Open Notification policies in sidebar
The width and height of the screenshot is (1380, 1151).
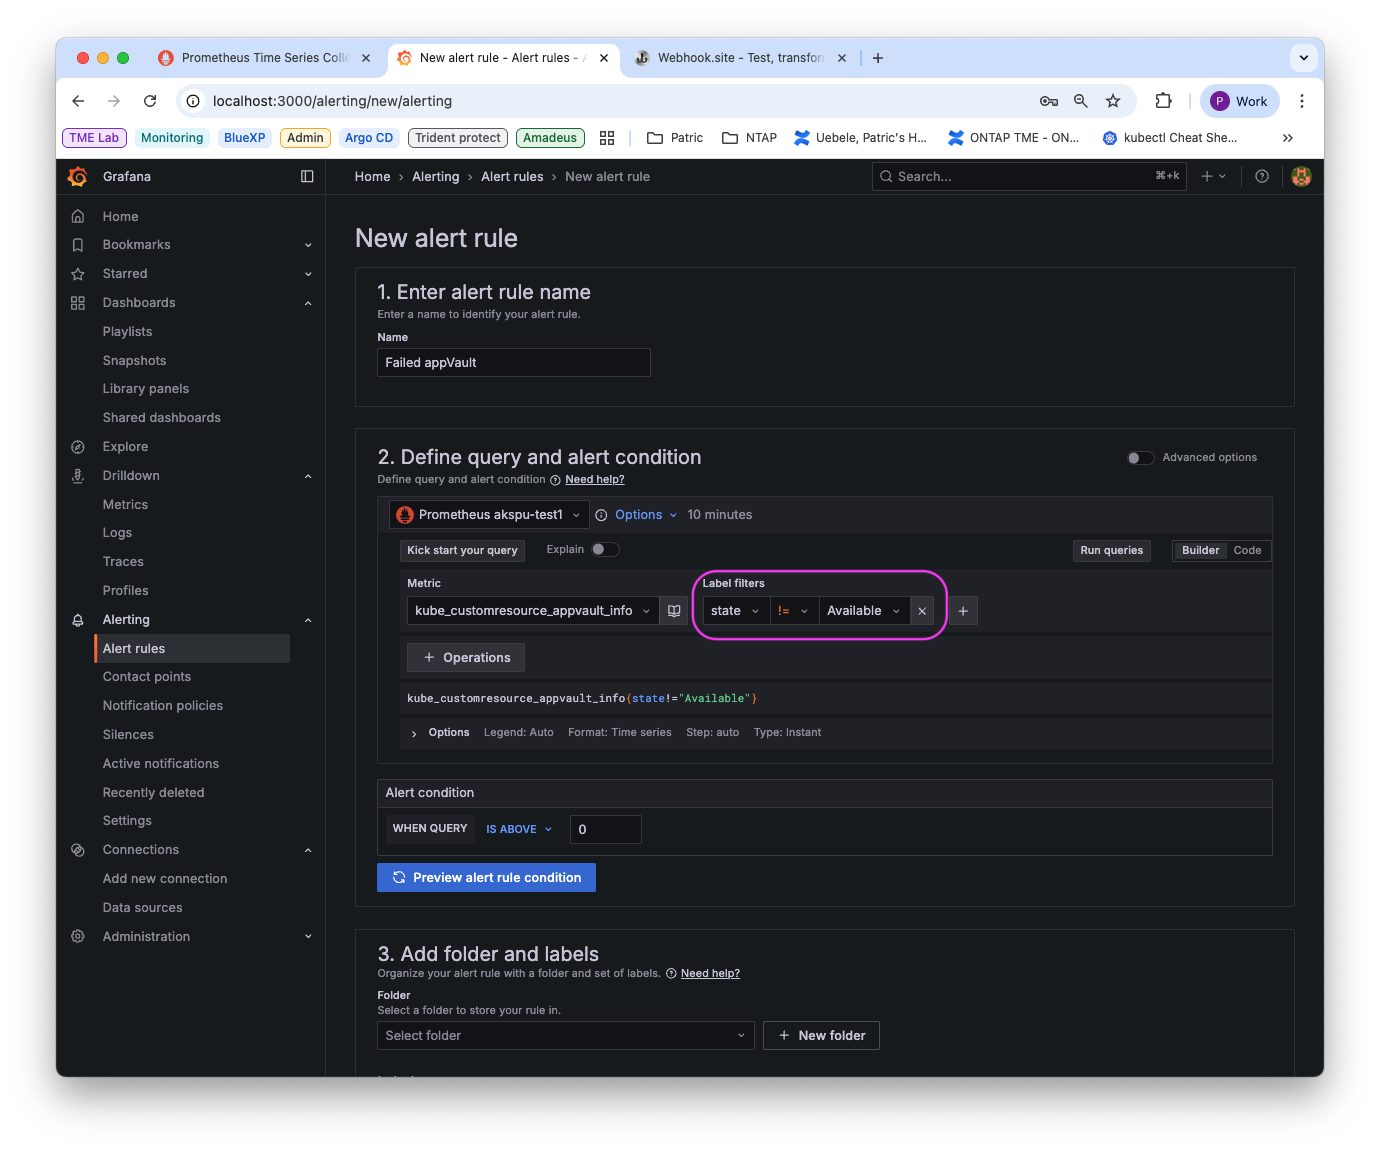[x=163, y=706]
